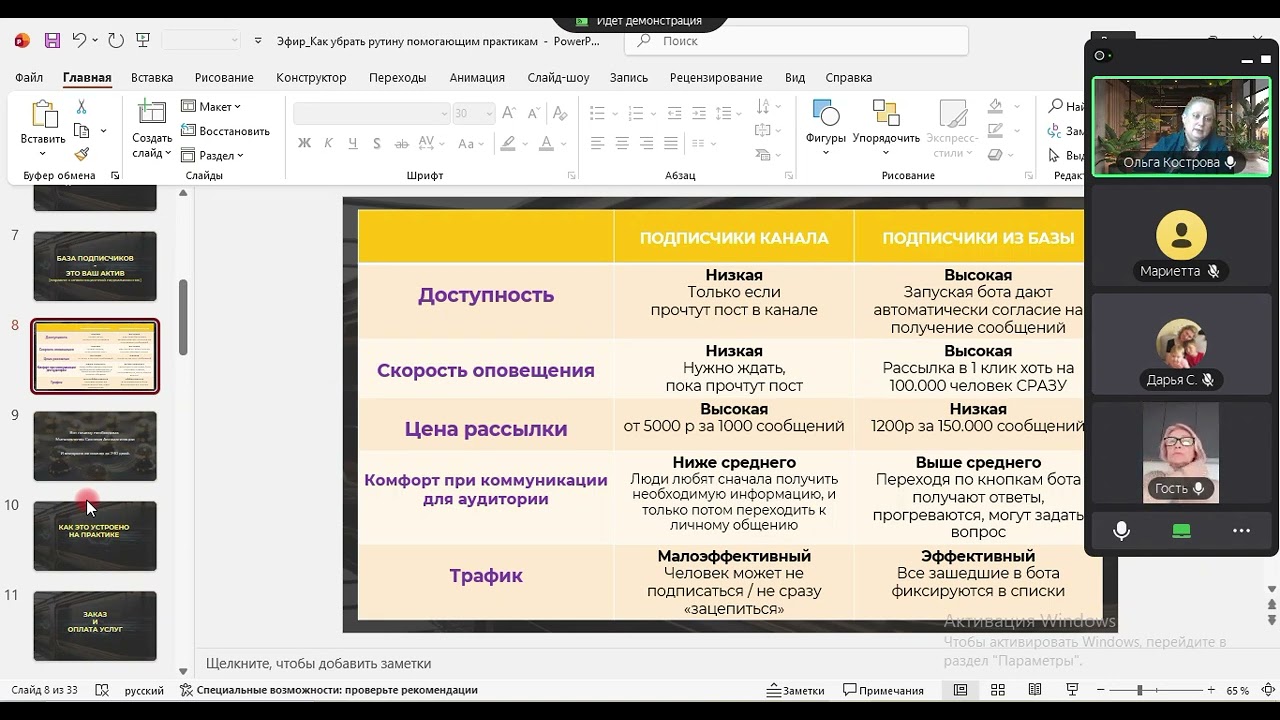
Task: Click the text highlight color marker
Action: pyautogui.click(x=509, y=143)
